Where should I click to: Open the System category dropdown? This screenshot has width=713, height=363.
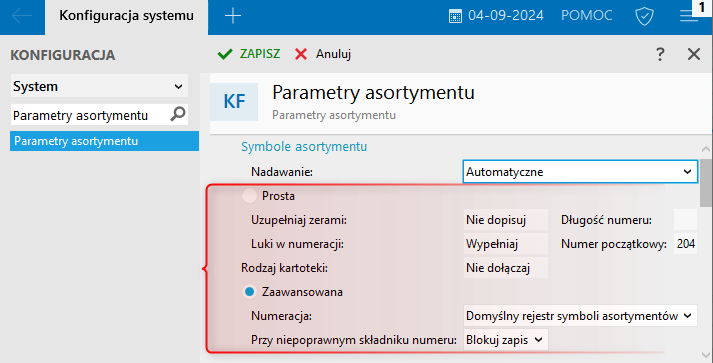point(99,86)
